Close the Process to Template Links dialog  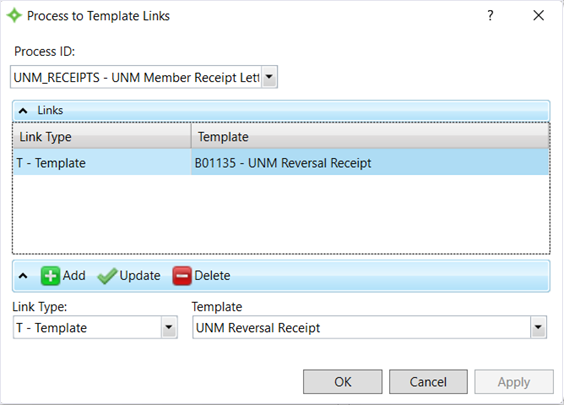tap(538, 15)
